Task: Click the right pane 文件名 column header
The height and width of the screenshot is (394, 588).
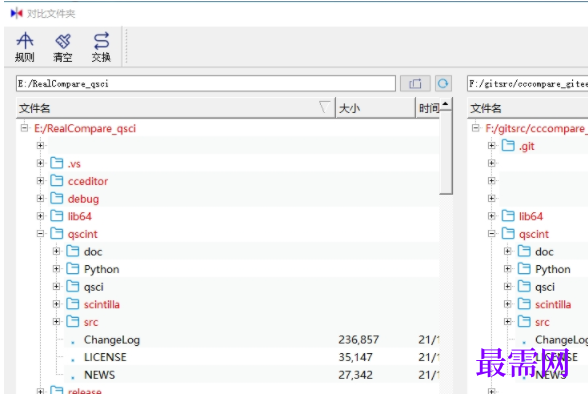Action: coord(528,108)
